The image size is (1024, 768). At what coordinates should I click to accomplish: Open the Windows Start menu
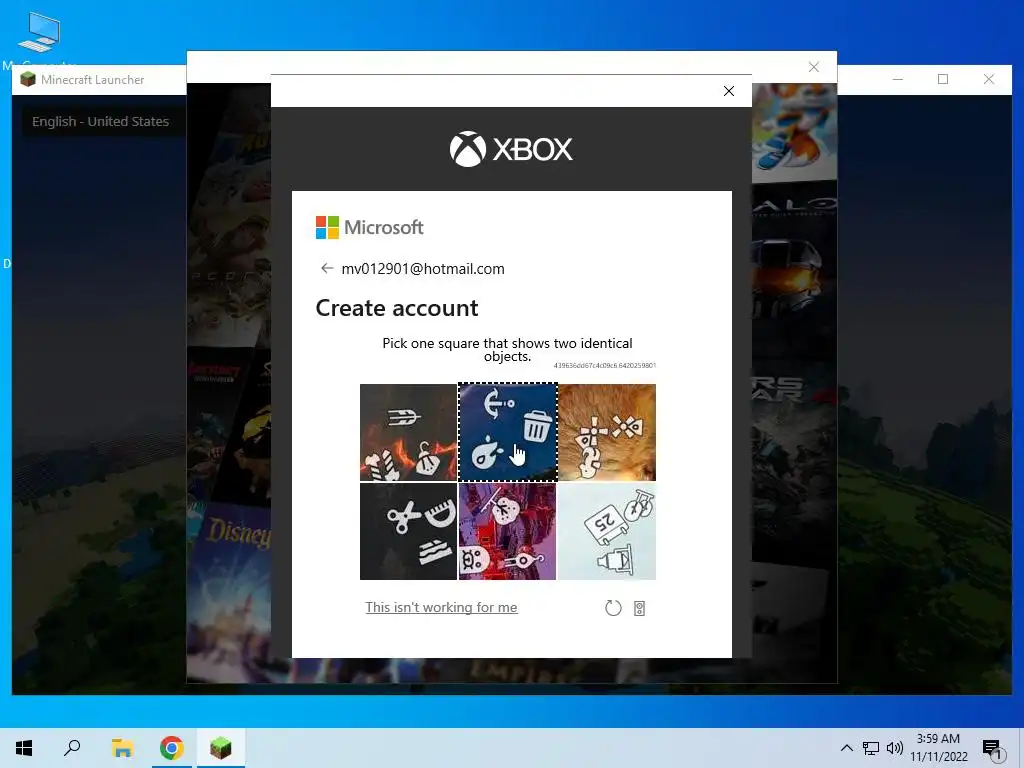pyautogui.click(x=24, y=748)
